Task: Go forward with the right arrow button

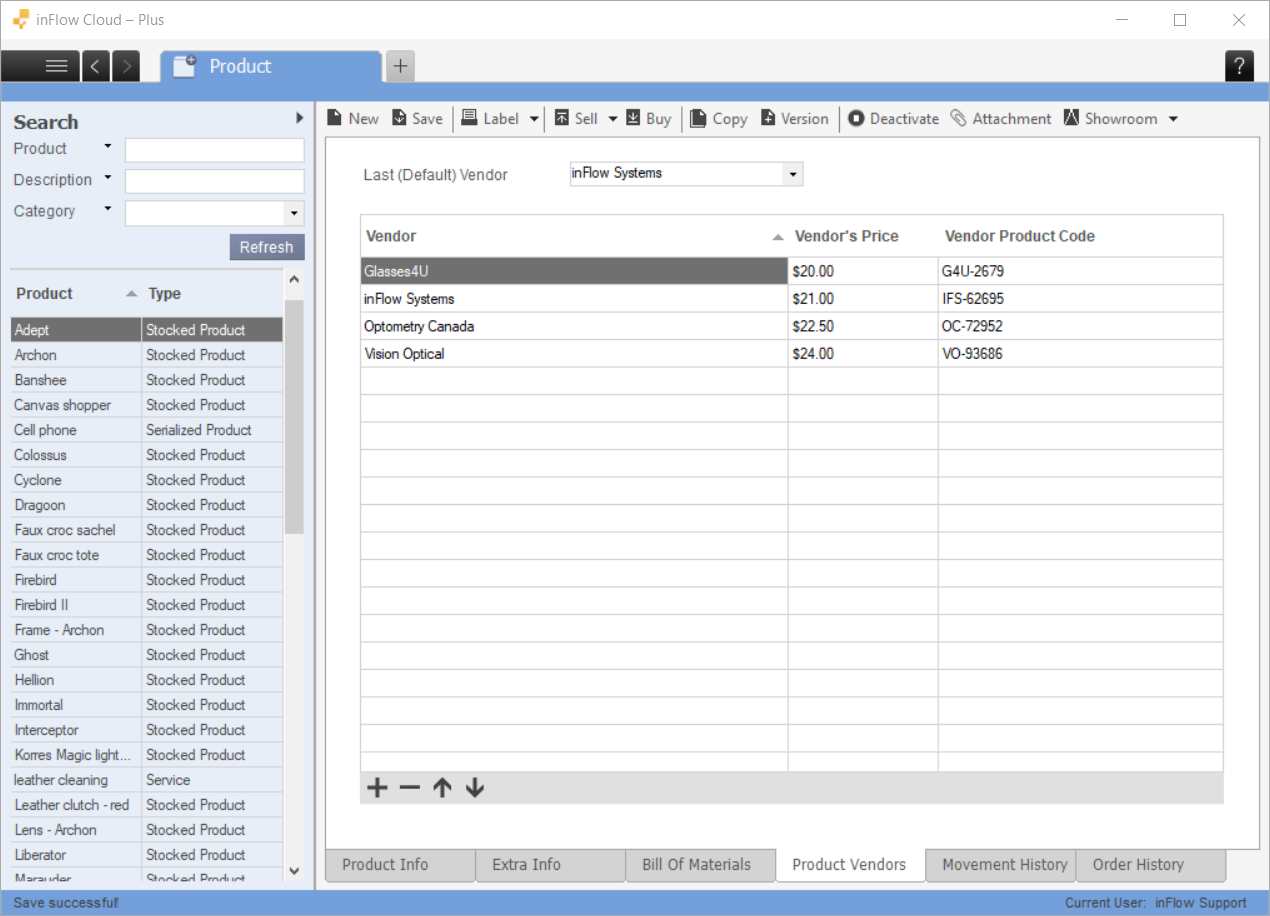Action: click(x=125, y=66)
